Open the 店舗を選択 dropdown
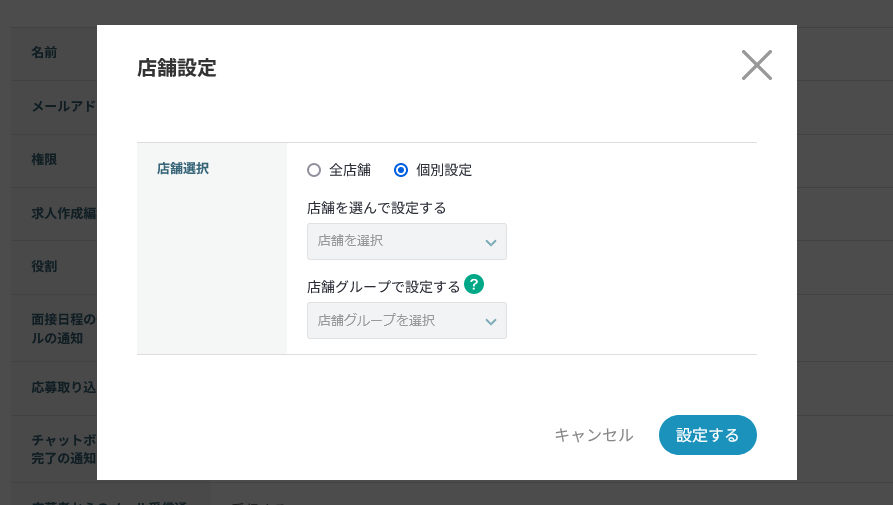Image resolution: width=893 pixels, height=505 pixels. [x=406, y=241]
